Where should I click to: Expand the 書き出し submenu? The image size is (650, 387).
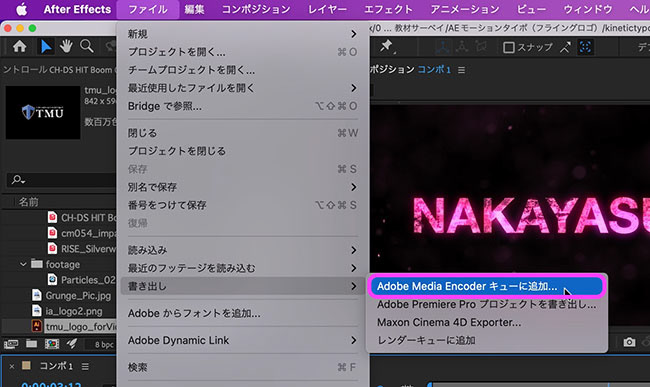pos(243,286)
